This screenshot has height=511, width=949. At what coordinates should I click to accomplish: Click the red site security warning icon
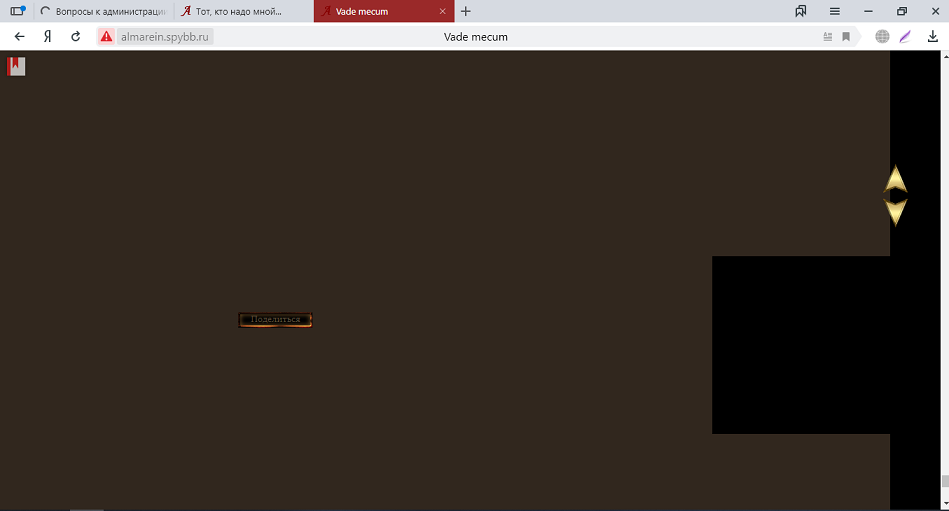pos(107,36)
